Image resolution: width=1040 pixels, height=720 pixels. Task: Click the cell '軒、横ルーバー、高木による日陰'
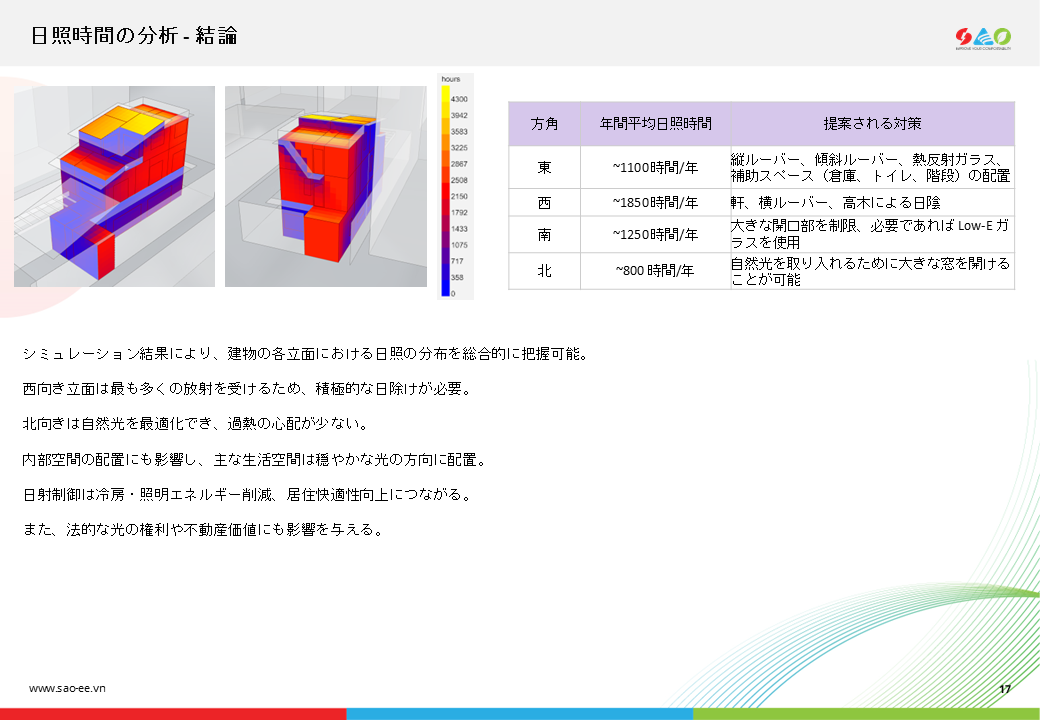coord(872,203)
